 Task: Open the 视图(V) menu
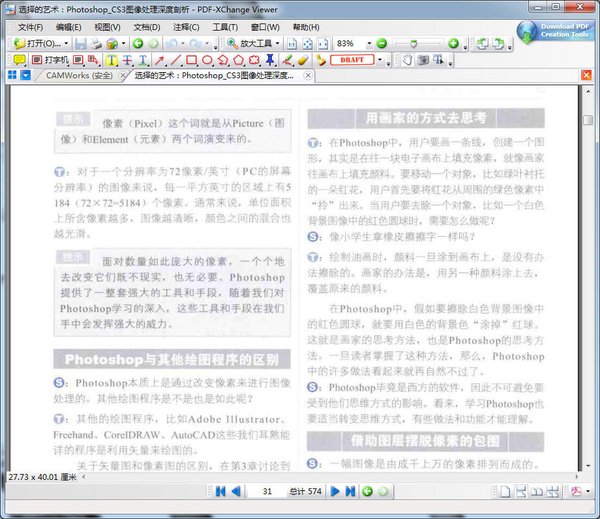[x=107, y=27]
